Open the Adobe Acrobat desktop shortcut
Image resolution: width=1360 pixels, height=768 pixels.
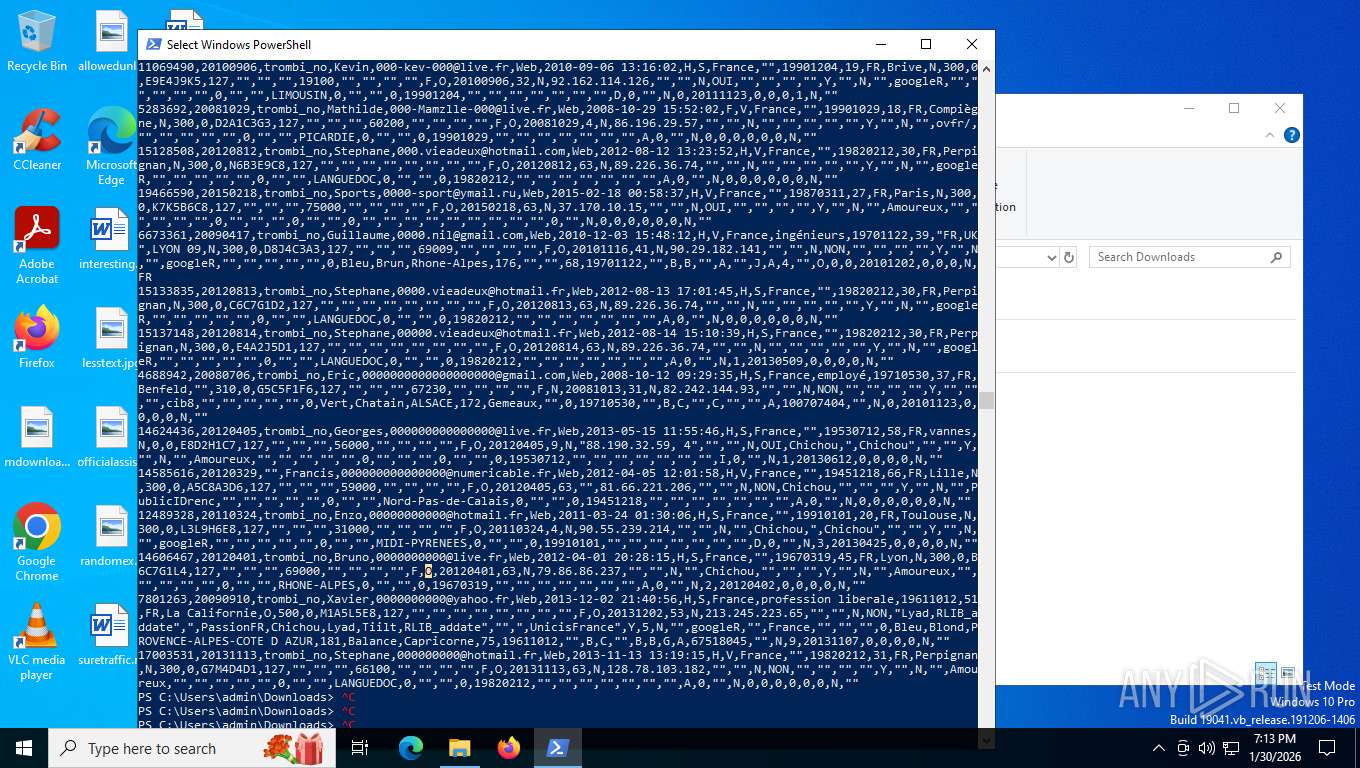[37, 246]
